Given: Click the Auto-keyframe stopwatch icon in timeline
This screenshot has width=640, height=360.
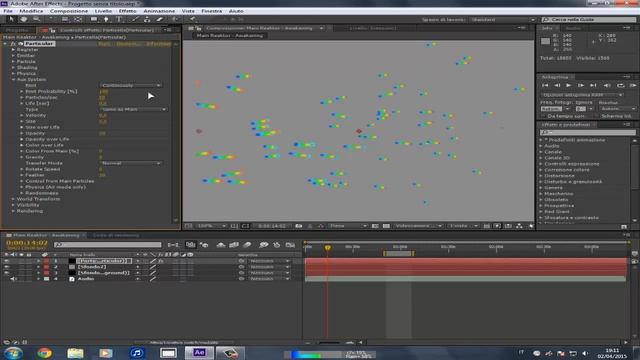Looking at the screenshot, I should (277, 245).
